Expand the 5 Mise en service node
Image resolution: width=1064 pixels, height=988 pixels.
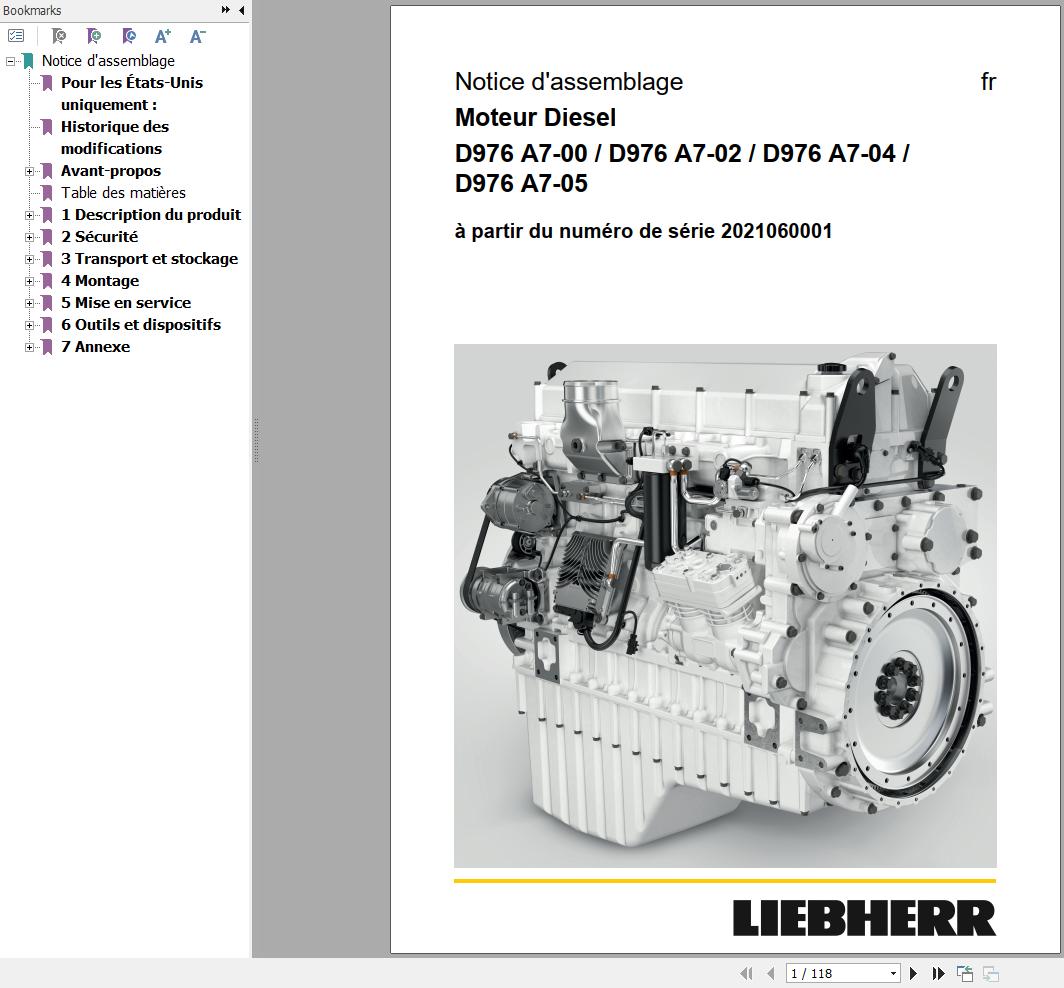(x=29, y=303)
